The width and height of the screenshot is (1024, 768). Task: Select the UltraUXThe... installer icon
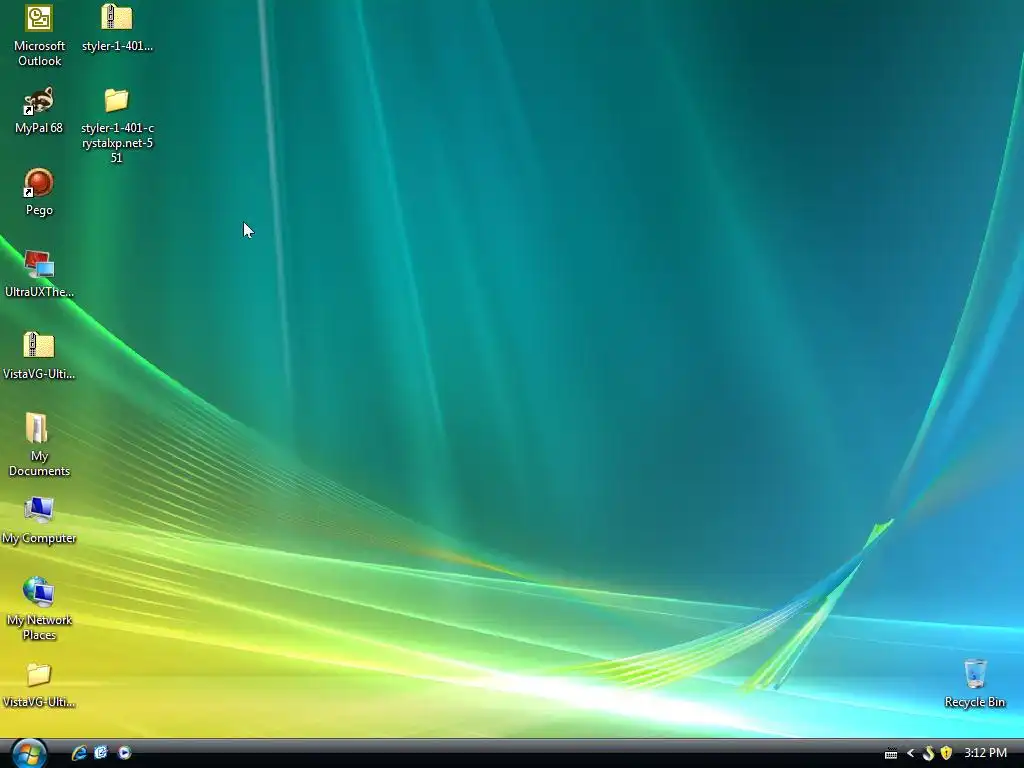click(39, 265)
